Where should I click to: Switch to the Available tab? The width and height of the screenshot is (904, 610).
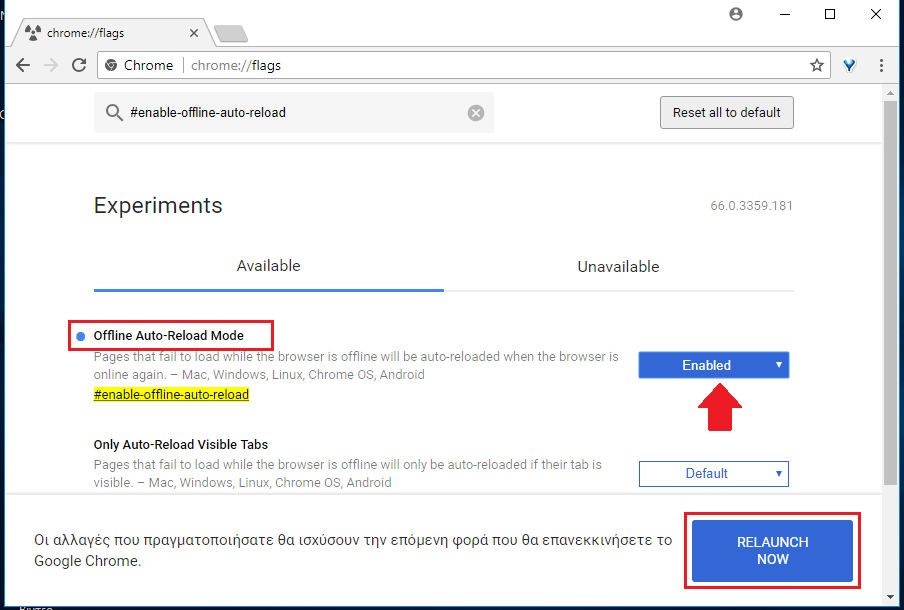pos(269,266)
